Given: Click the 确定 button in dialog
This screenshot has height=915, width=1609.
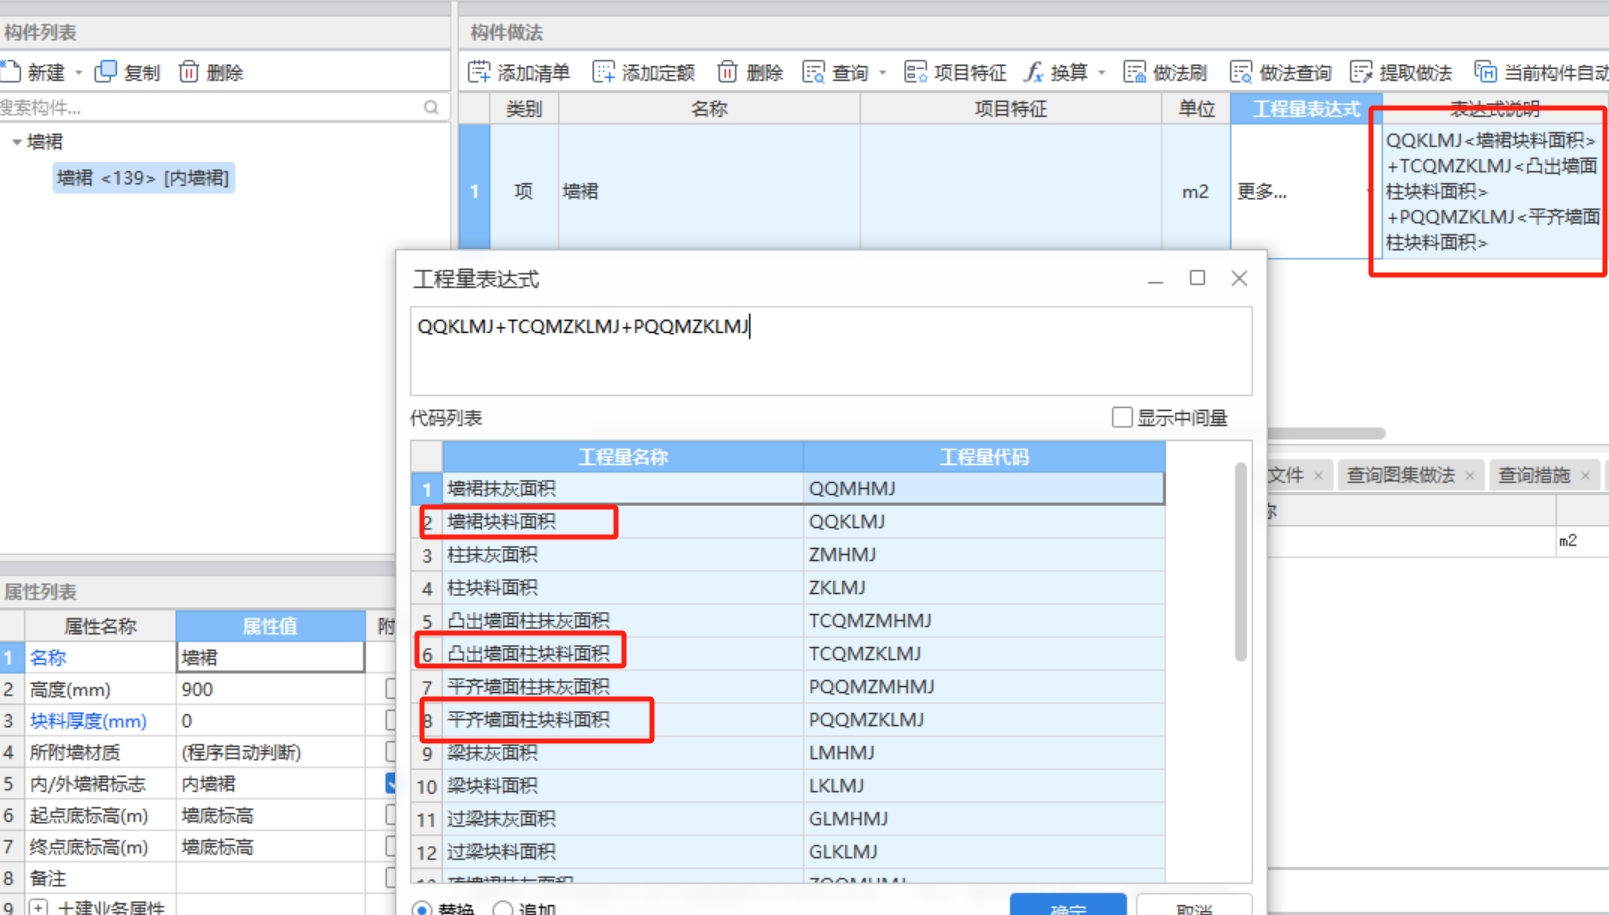Looking at the screenshot, I should coord(1068,905).
